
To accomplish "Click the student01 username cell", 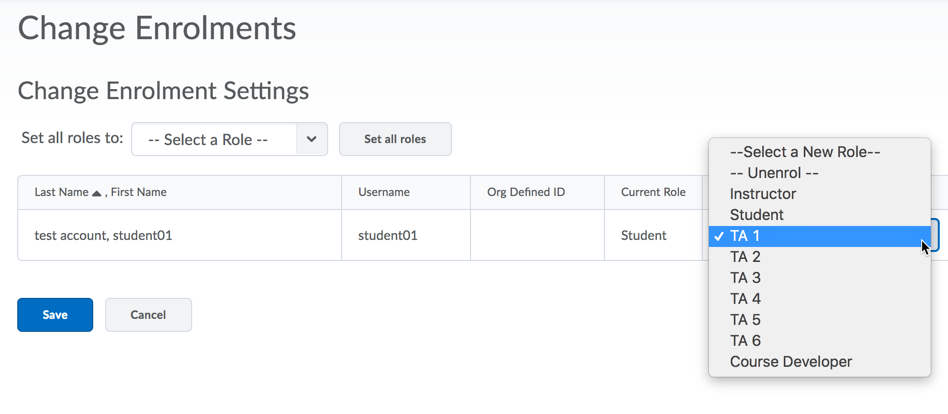I will click(387, 236).
